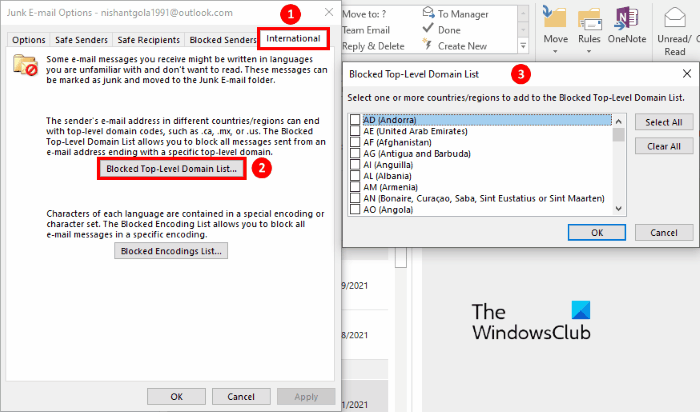Check the AM (Armenia) checkbox
Viewport: 700px width, 412px height.
355,187
